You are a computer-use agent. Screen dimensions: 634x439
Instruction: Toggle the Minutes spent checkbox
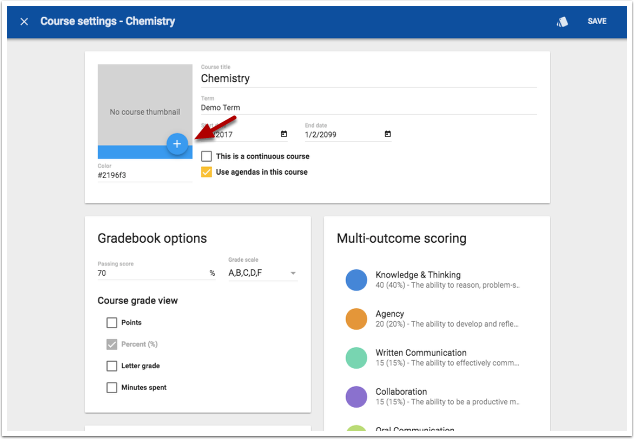pos(112,387)
